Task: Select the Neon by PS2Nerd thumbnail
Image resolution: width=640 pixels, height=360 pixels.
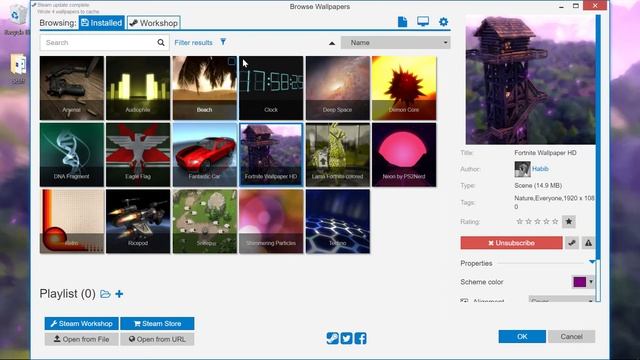Action: pyautogui.click(x=404, y=155)
